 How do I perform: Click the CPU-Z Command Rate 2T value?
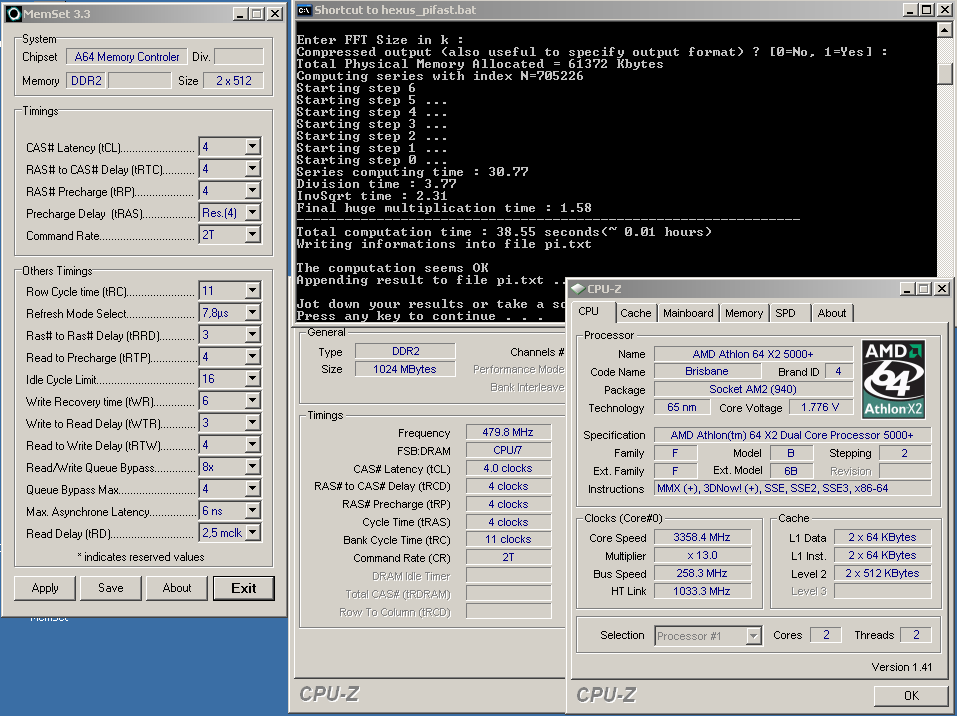508,557
